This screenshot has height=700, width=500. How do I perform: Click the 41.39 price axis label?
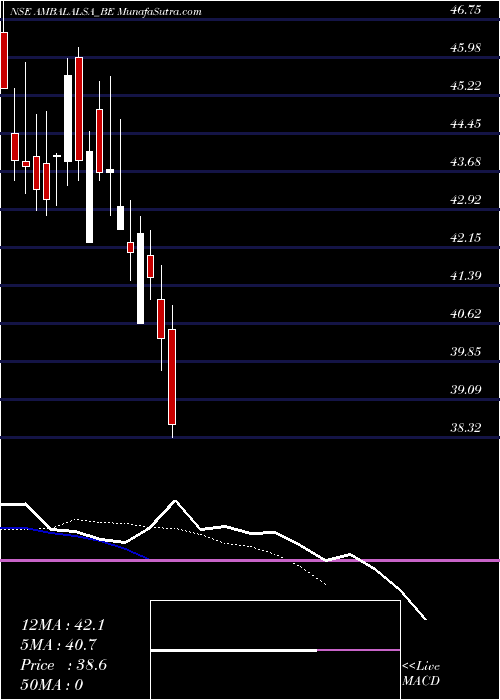[466, 276]
